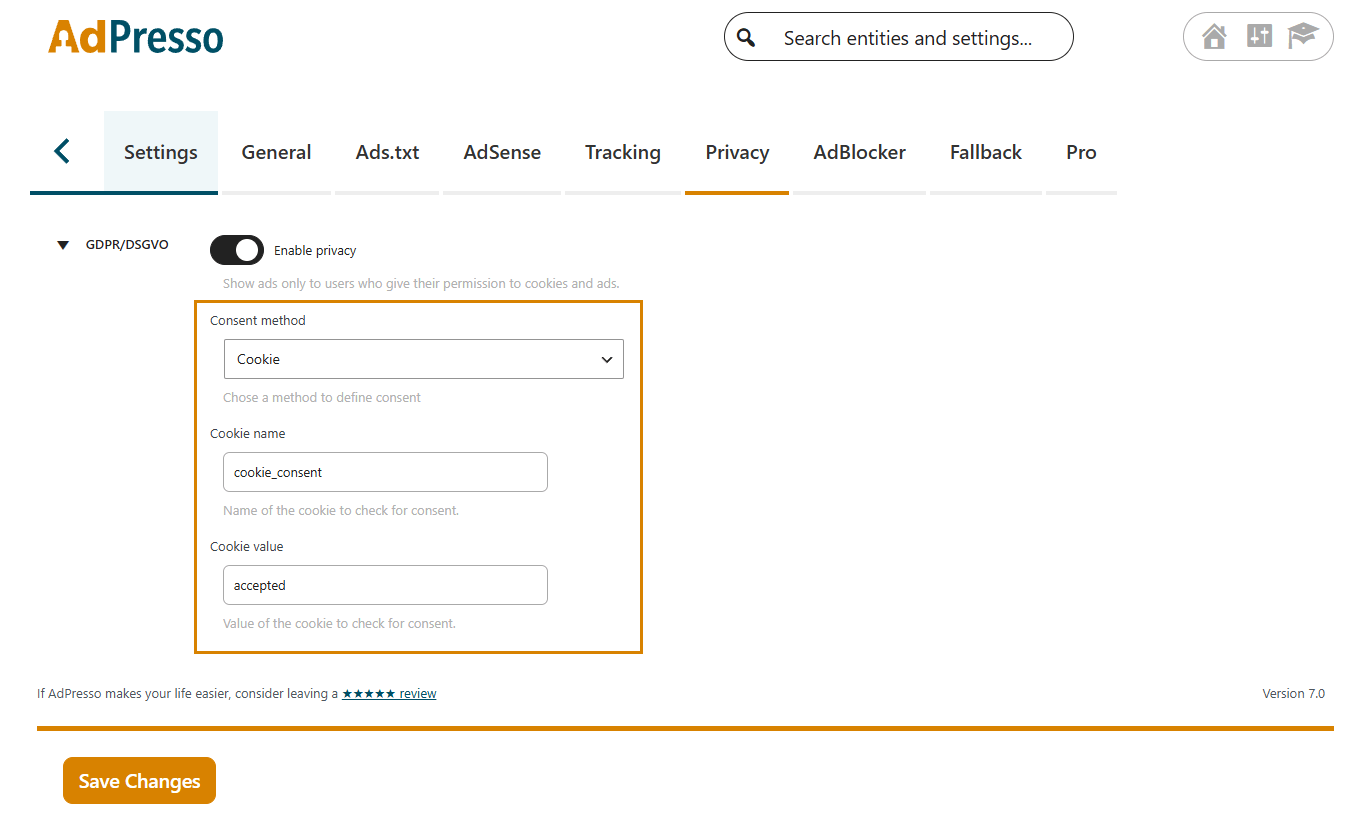Click the Save Changes button
This screenshot has width=1356, height=831.
[x=139, y=780]
